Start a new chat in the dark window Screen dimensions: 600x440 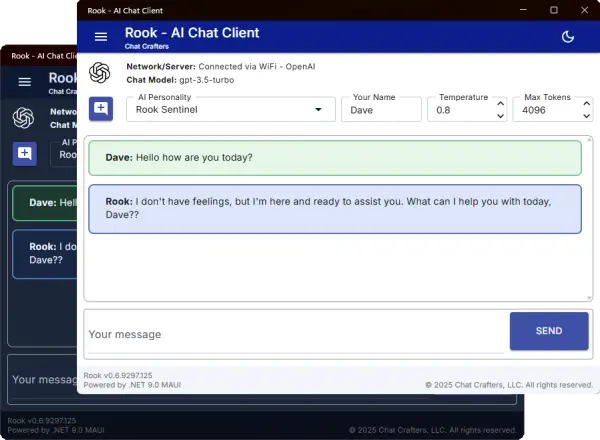pos(24,154)
